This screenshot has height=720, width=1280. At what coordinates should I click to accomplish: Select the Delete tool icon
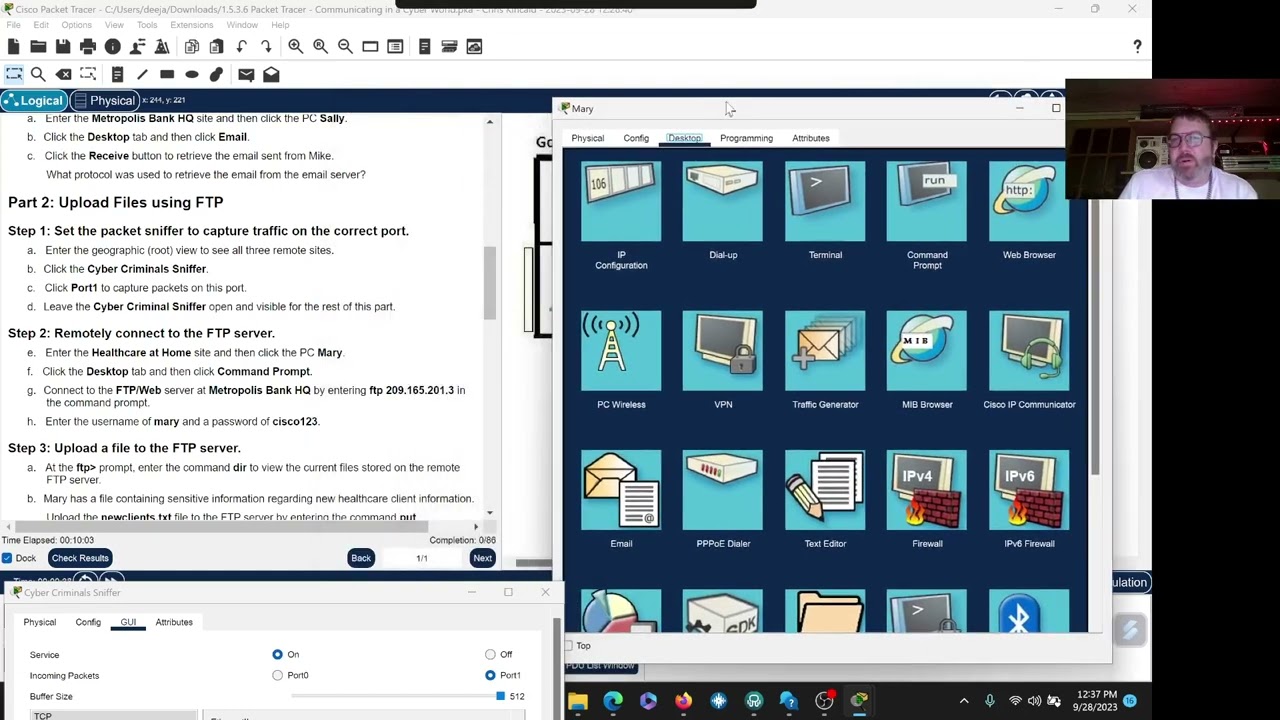(63, 74)
